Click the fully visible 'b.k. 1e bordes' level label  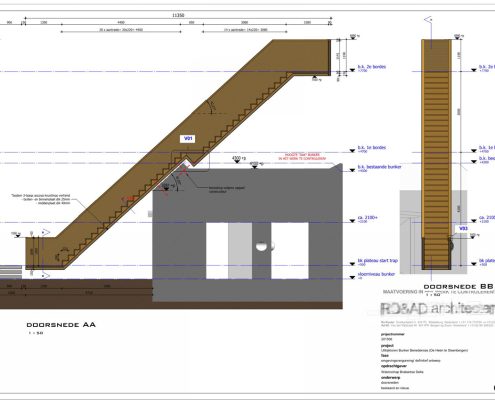tap(372, 147)
